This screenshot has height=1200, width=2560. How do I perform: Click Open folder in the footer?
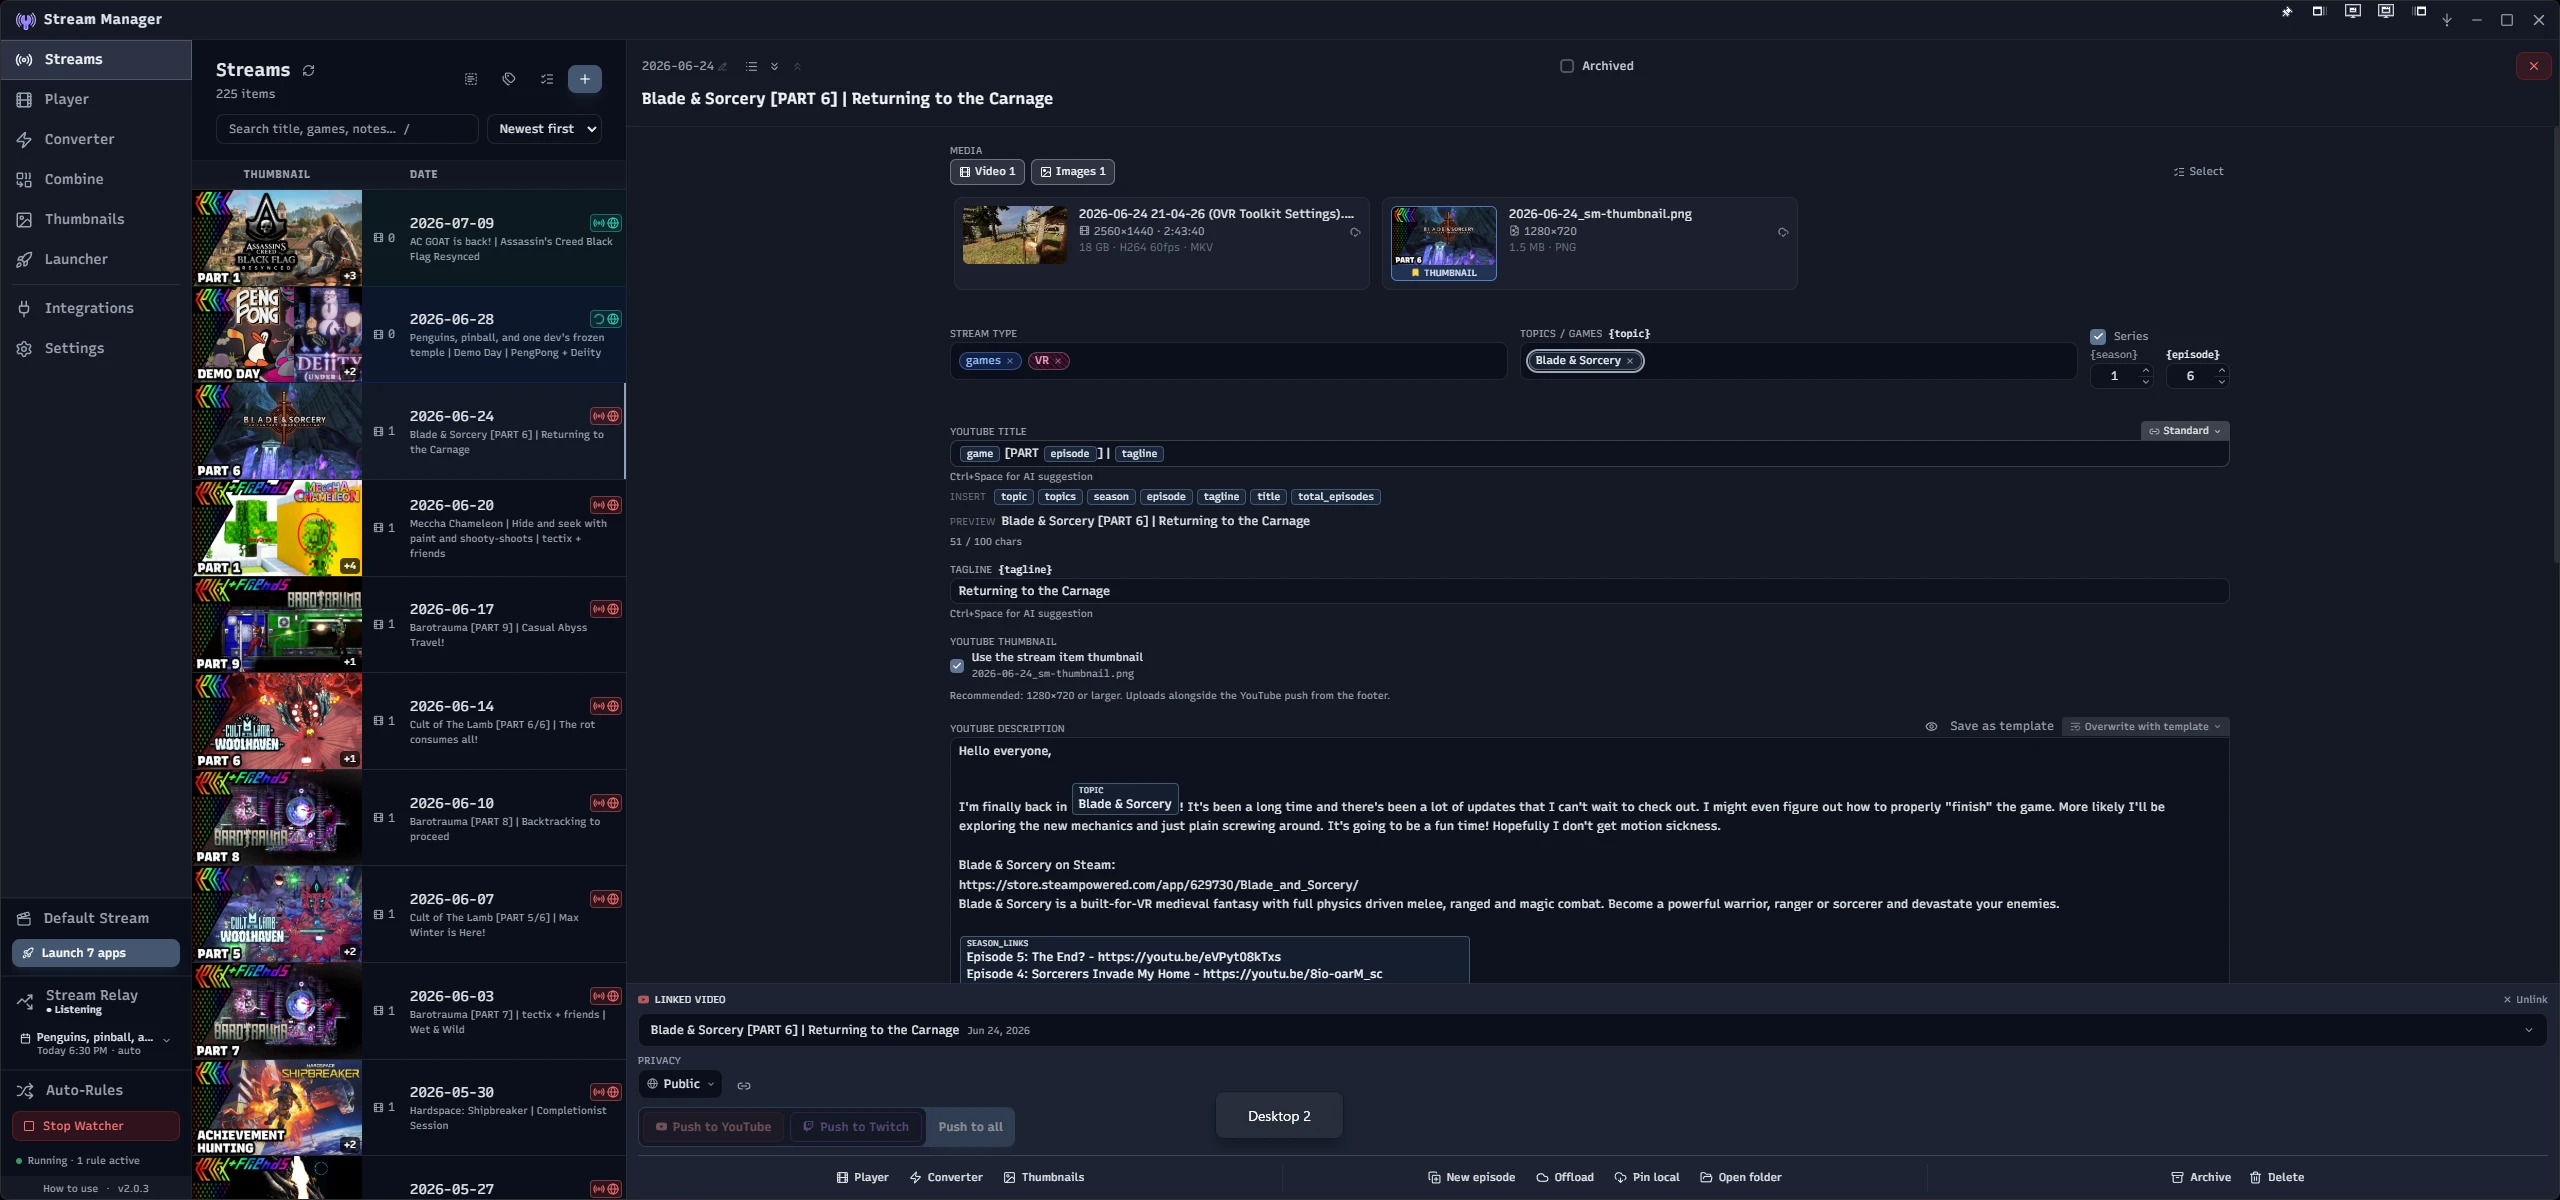pyautogui.click(x=1741, y=1178)
